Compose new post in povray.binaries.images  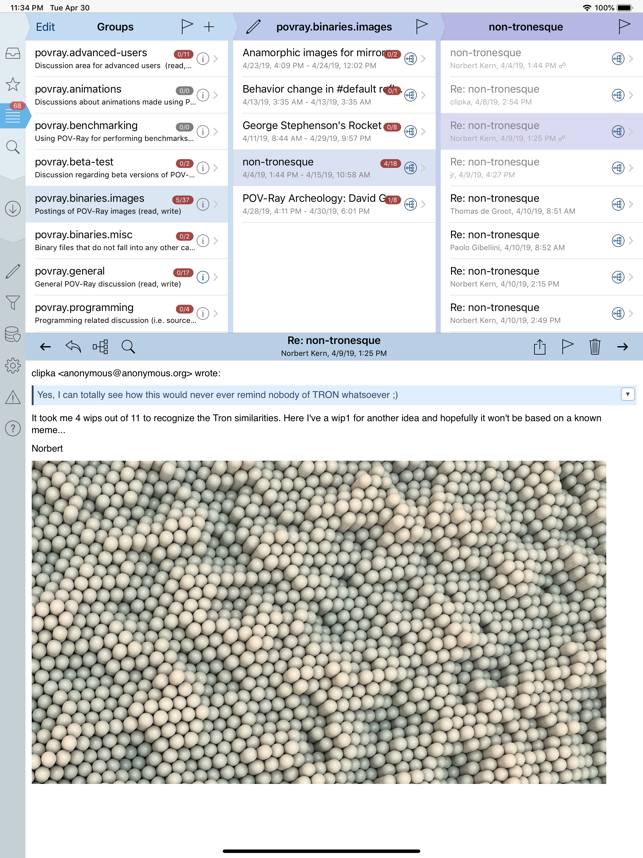tap(253, 26)
